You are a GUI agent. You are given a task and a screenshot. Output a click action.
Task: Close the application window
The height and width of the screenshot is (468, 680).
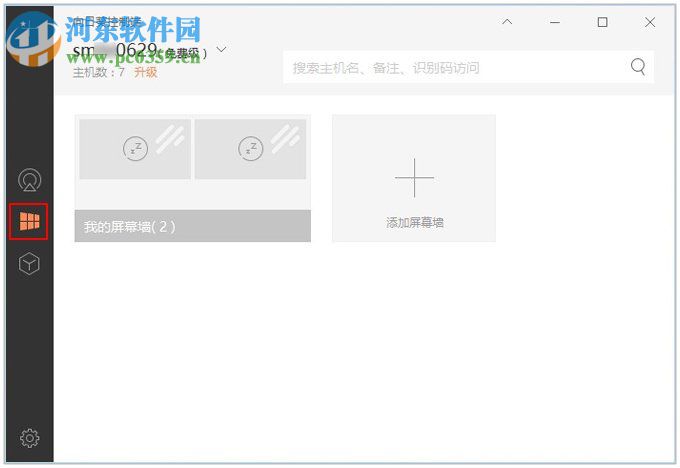coord(650,22)
